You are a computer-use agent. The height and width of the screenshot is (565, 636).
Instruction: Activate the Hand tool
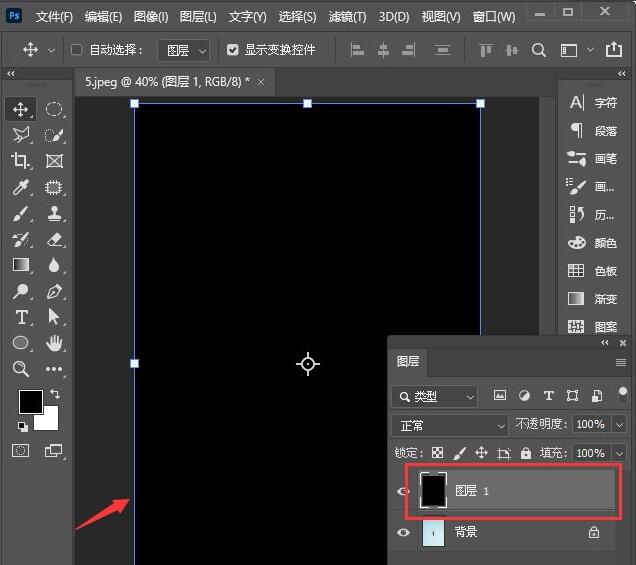pyautogui.click(x=55, y=343)
